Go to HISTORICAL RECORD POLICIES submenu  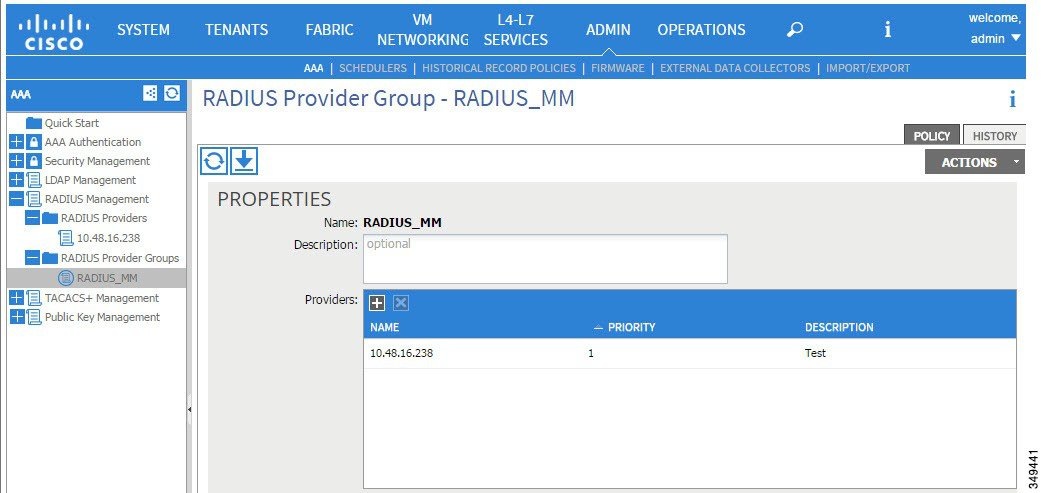499,68
